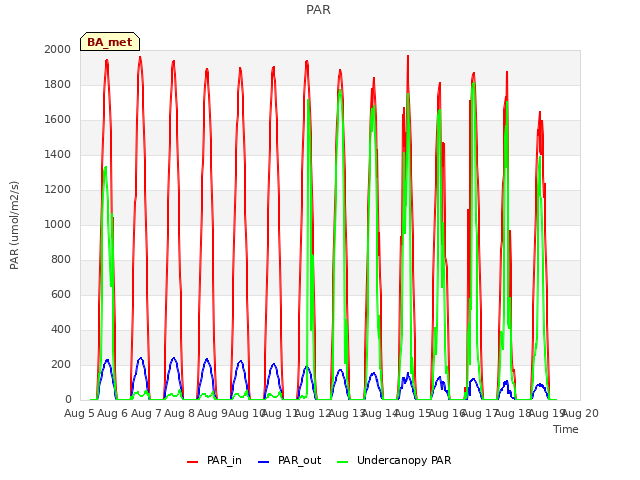640x480 pixels.
Task: Click the red PAR_in legend swatch
Action: (x=192, y=462)
